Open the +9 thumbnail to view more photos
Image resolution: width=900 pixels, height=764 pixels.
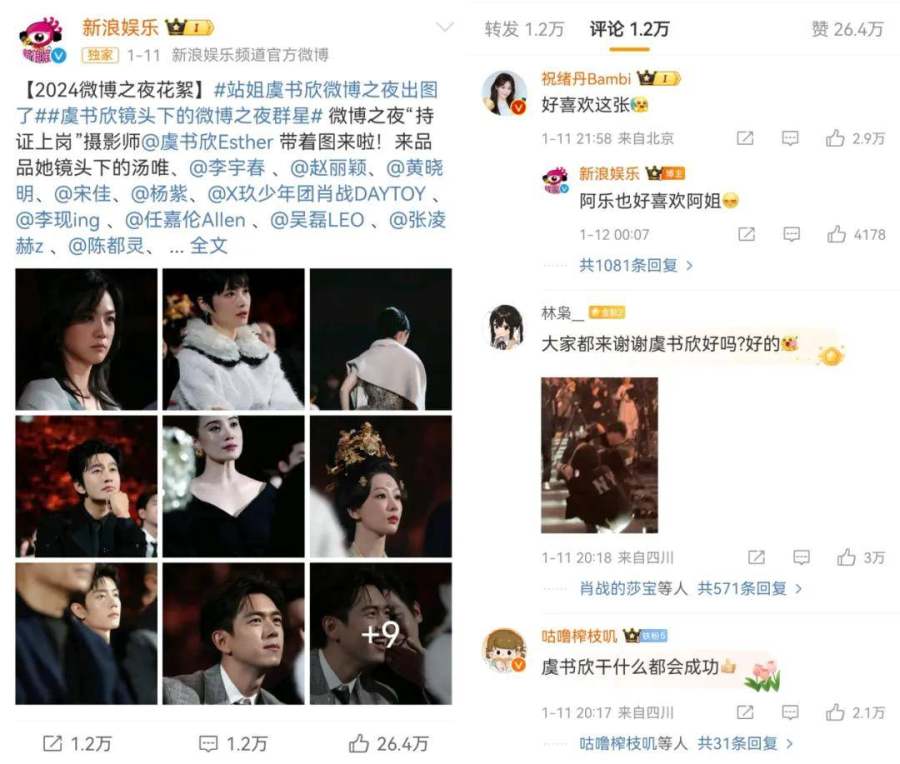tap(381, 634)
